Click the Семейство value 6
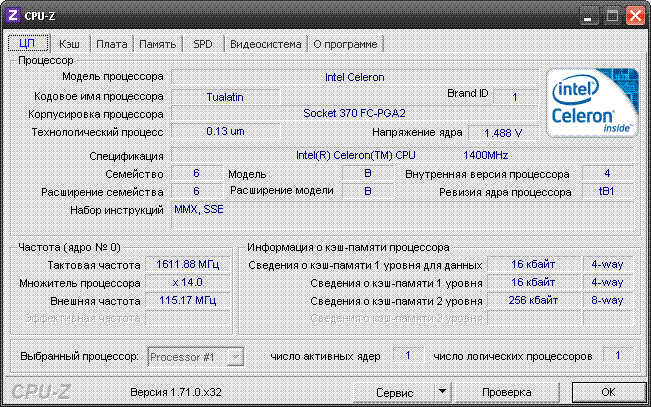Image resolution: width=651 pixels, height=407 pixels. click(x=196, y=173)
